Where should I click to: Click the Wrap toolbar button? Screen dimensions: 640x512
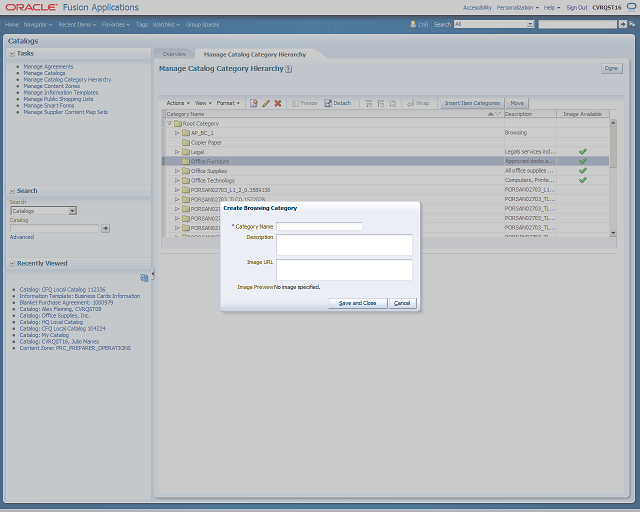pyautogui.click(x=418, y=103)
